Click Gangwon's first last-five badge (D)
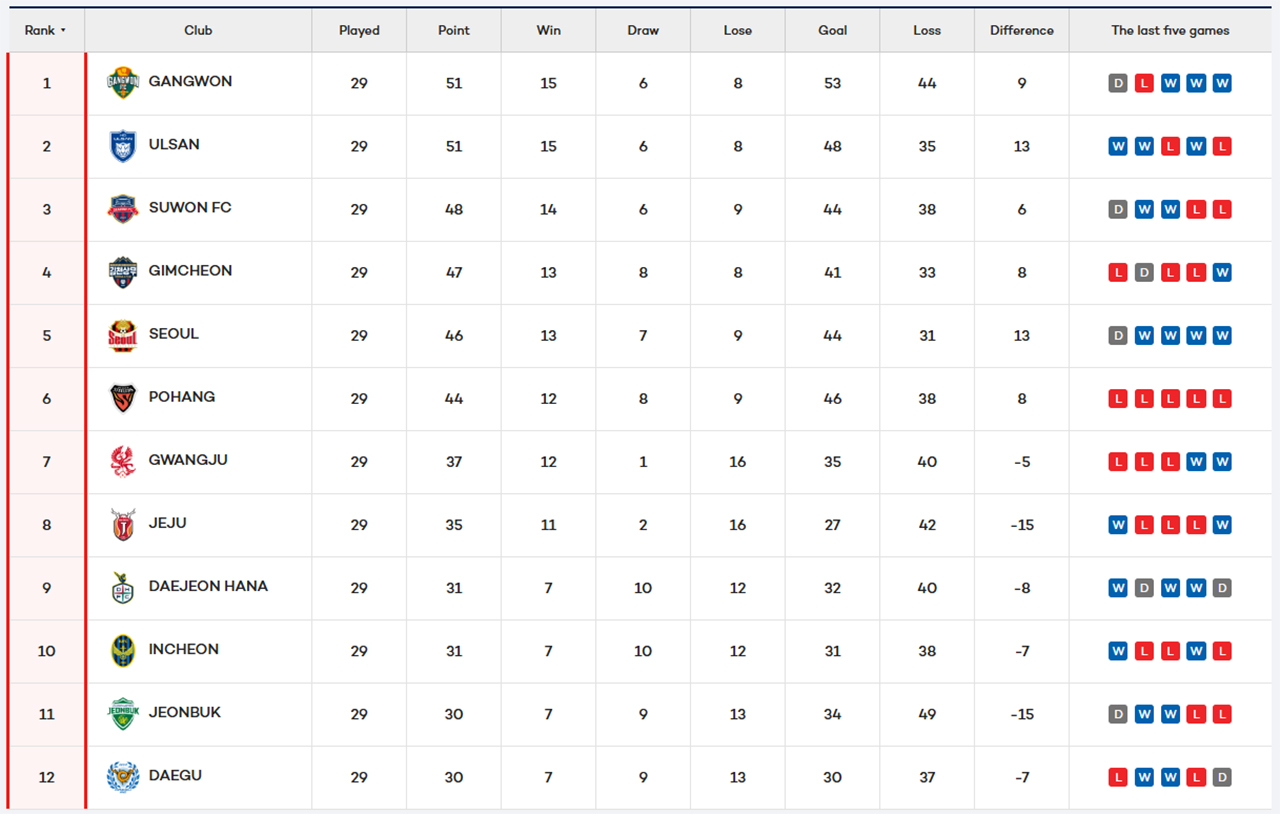1280x814 pixels. tap(1118, 84)
